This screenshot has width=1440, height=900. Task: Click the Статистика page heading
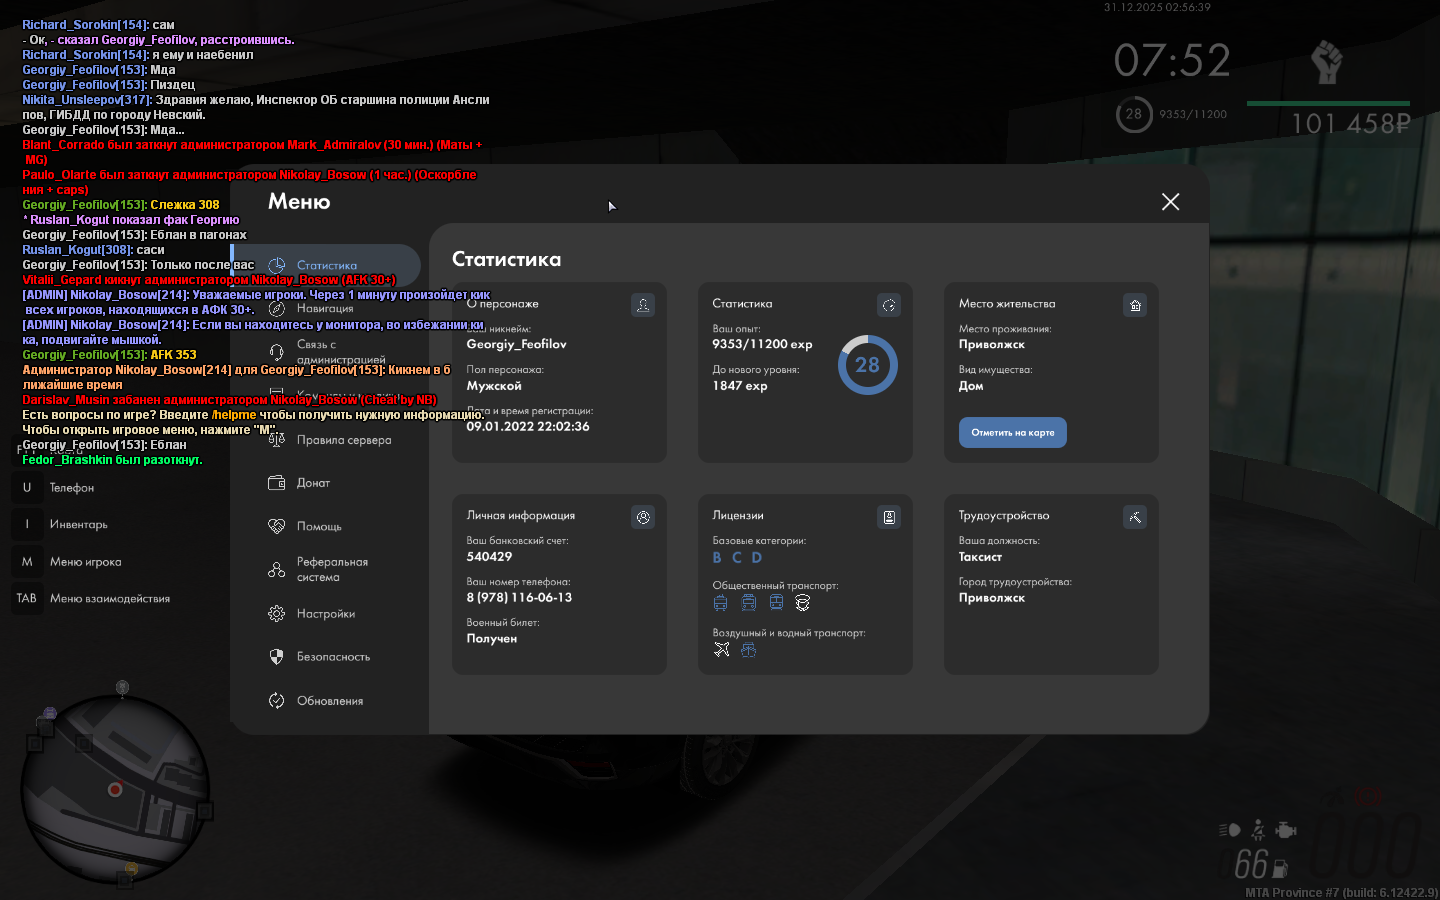tap(506, 259)
